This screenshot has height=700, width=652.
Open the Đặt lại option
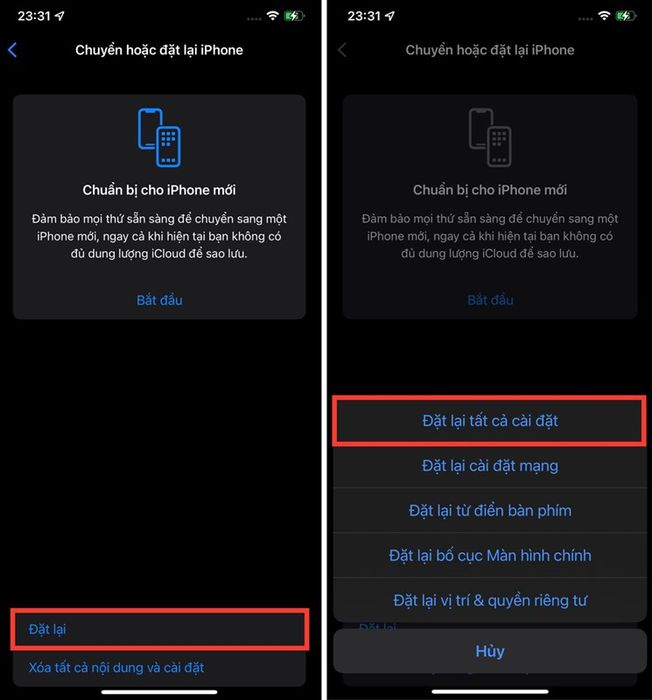pos(159,629)
